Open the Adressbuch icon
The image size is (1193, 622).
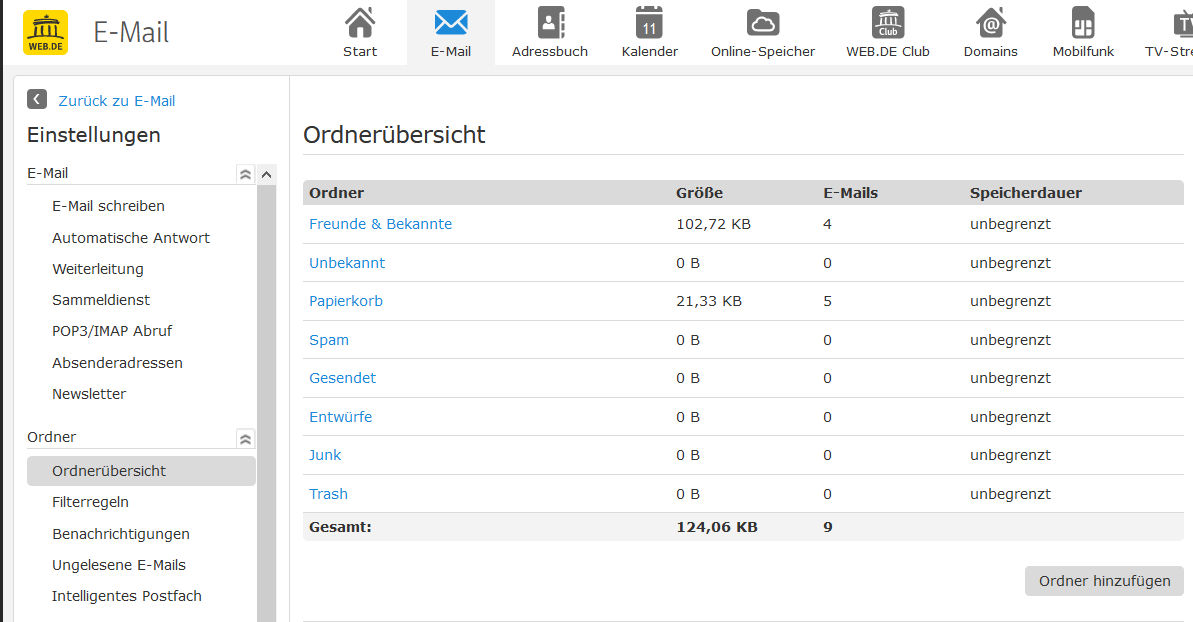point(551,22)
